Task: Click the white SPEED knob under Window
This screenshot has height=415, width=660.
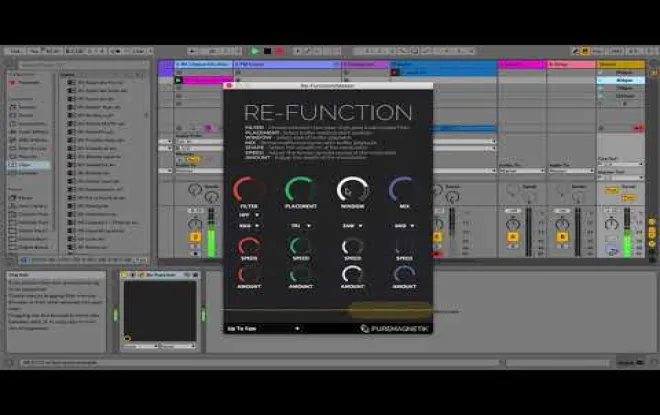Action: coord(352,246)
